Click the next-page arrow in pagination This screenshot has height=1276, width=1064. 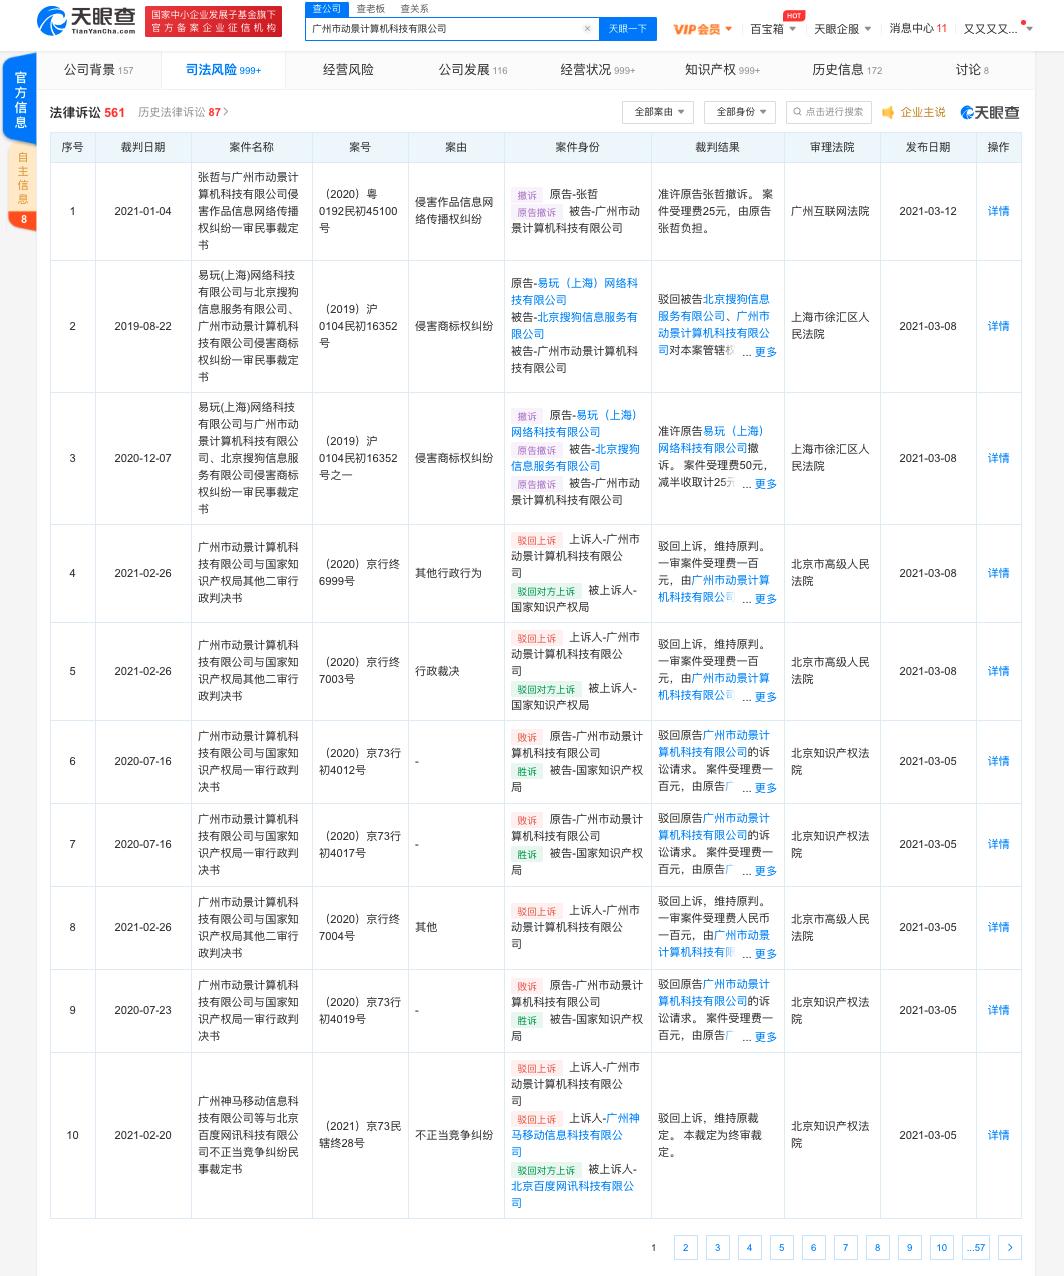pyautogui.click(x=1009, y=1247)
